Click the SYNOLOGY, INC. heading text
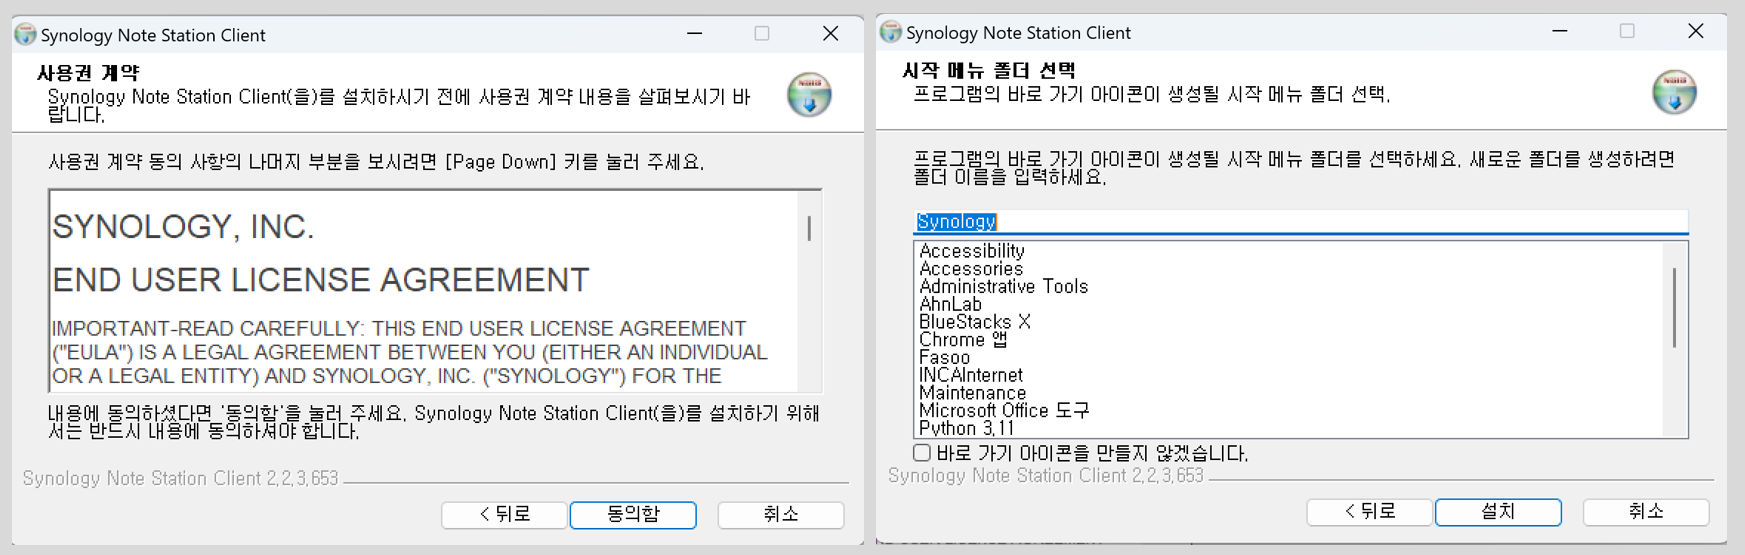The width and height of the screenshot is (1745, 555). 183,228
